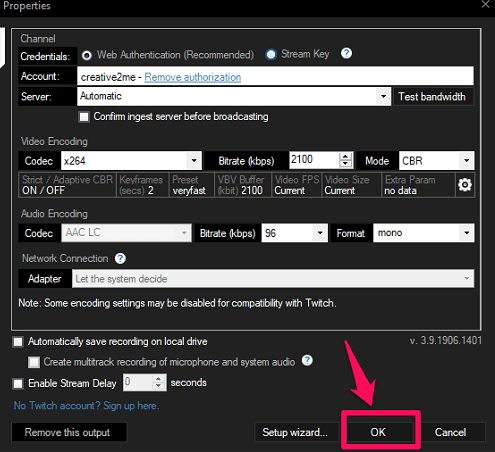Open the Format dropdown showing mono
Screen dimensions: 495x452
pyautogui.click(x=423, y=233)
